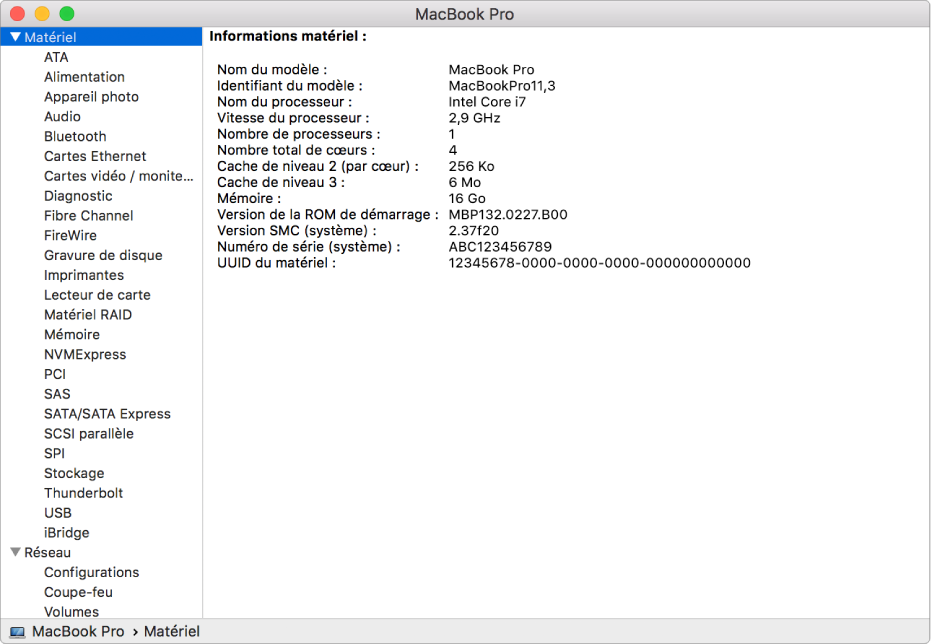Click the Nombre total de cœurs label
Screen dimensions: 931x644
tap(296, 150)
